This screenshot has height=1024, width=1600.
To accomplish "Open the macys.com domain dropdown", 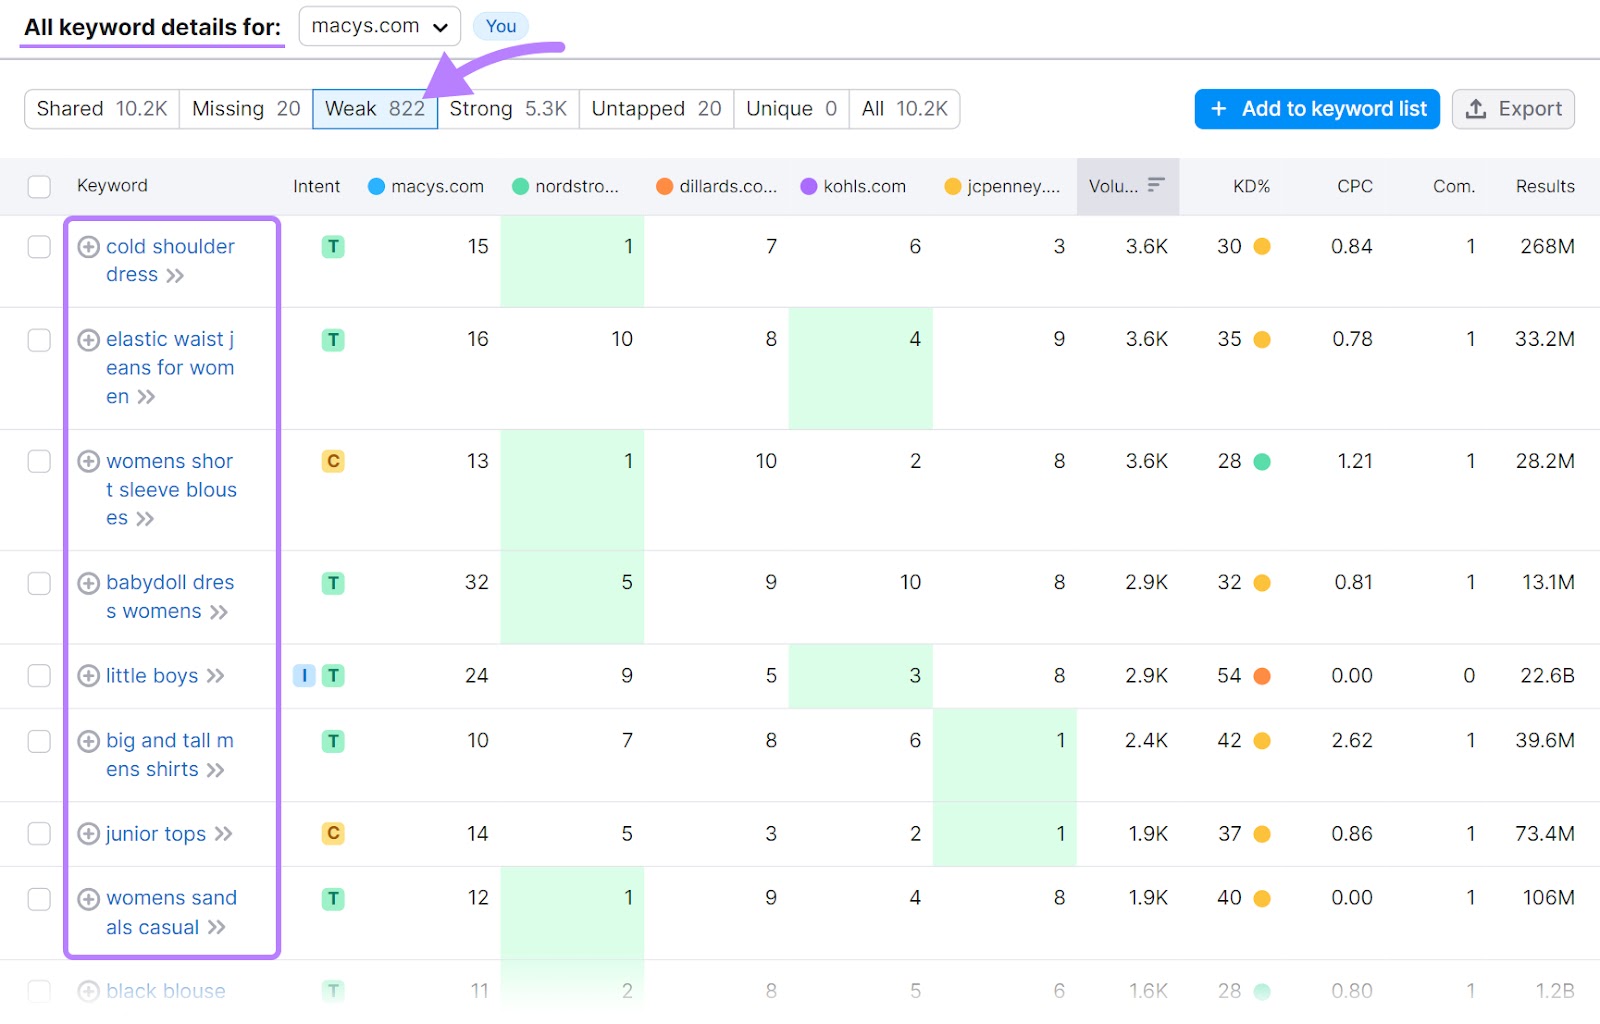I will pyautogui.click(x=379, y=27).
